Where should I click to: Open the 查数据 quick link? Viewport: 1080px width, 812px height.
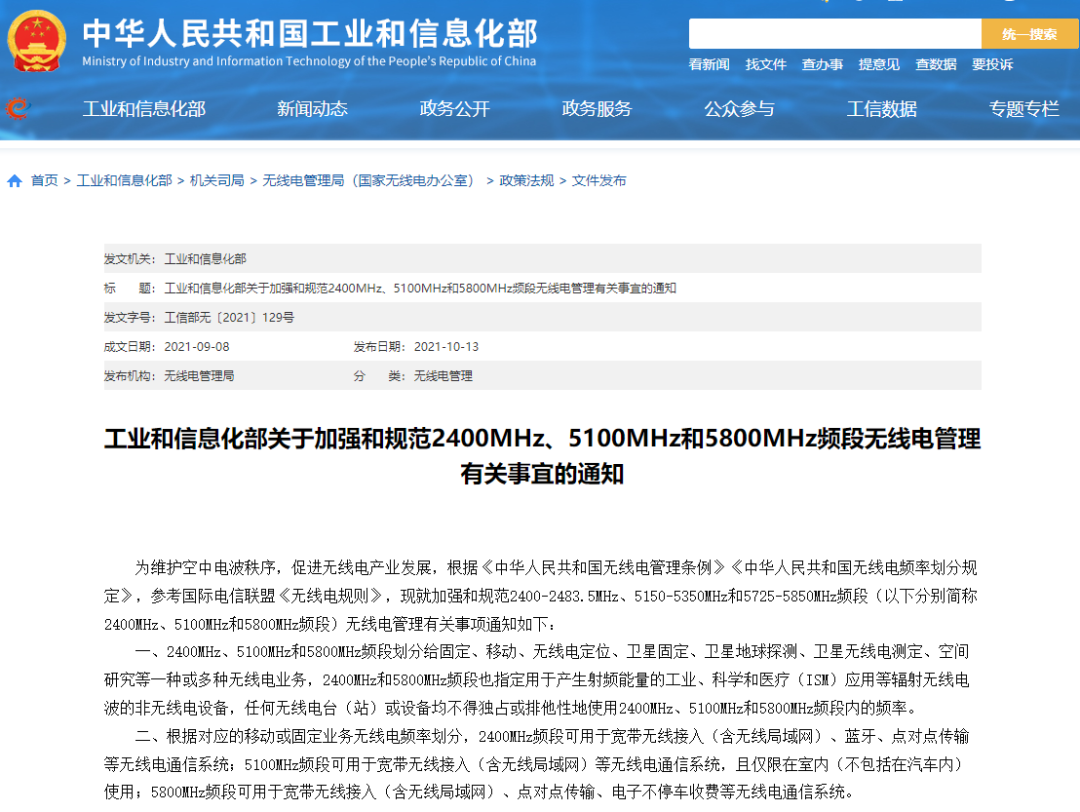click(936, 65)
